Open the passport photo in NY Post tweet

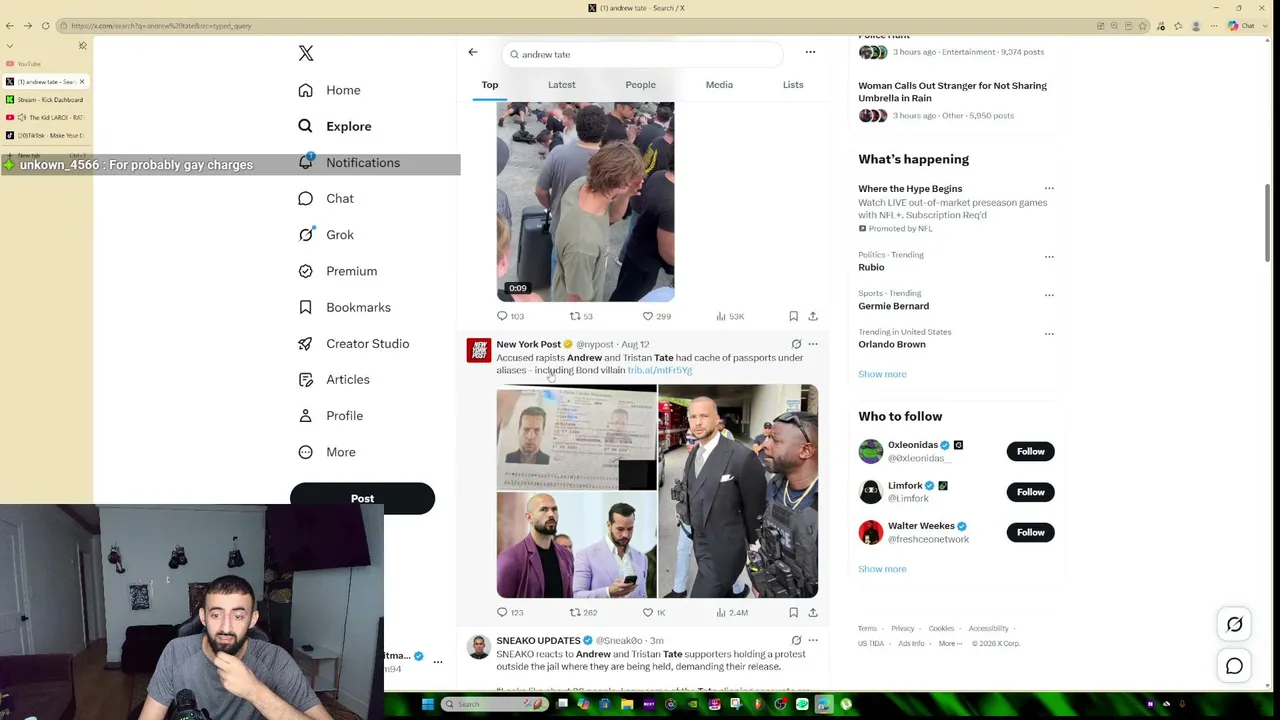pos(576,437)
